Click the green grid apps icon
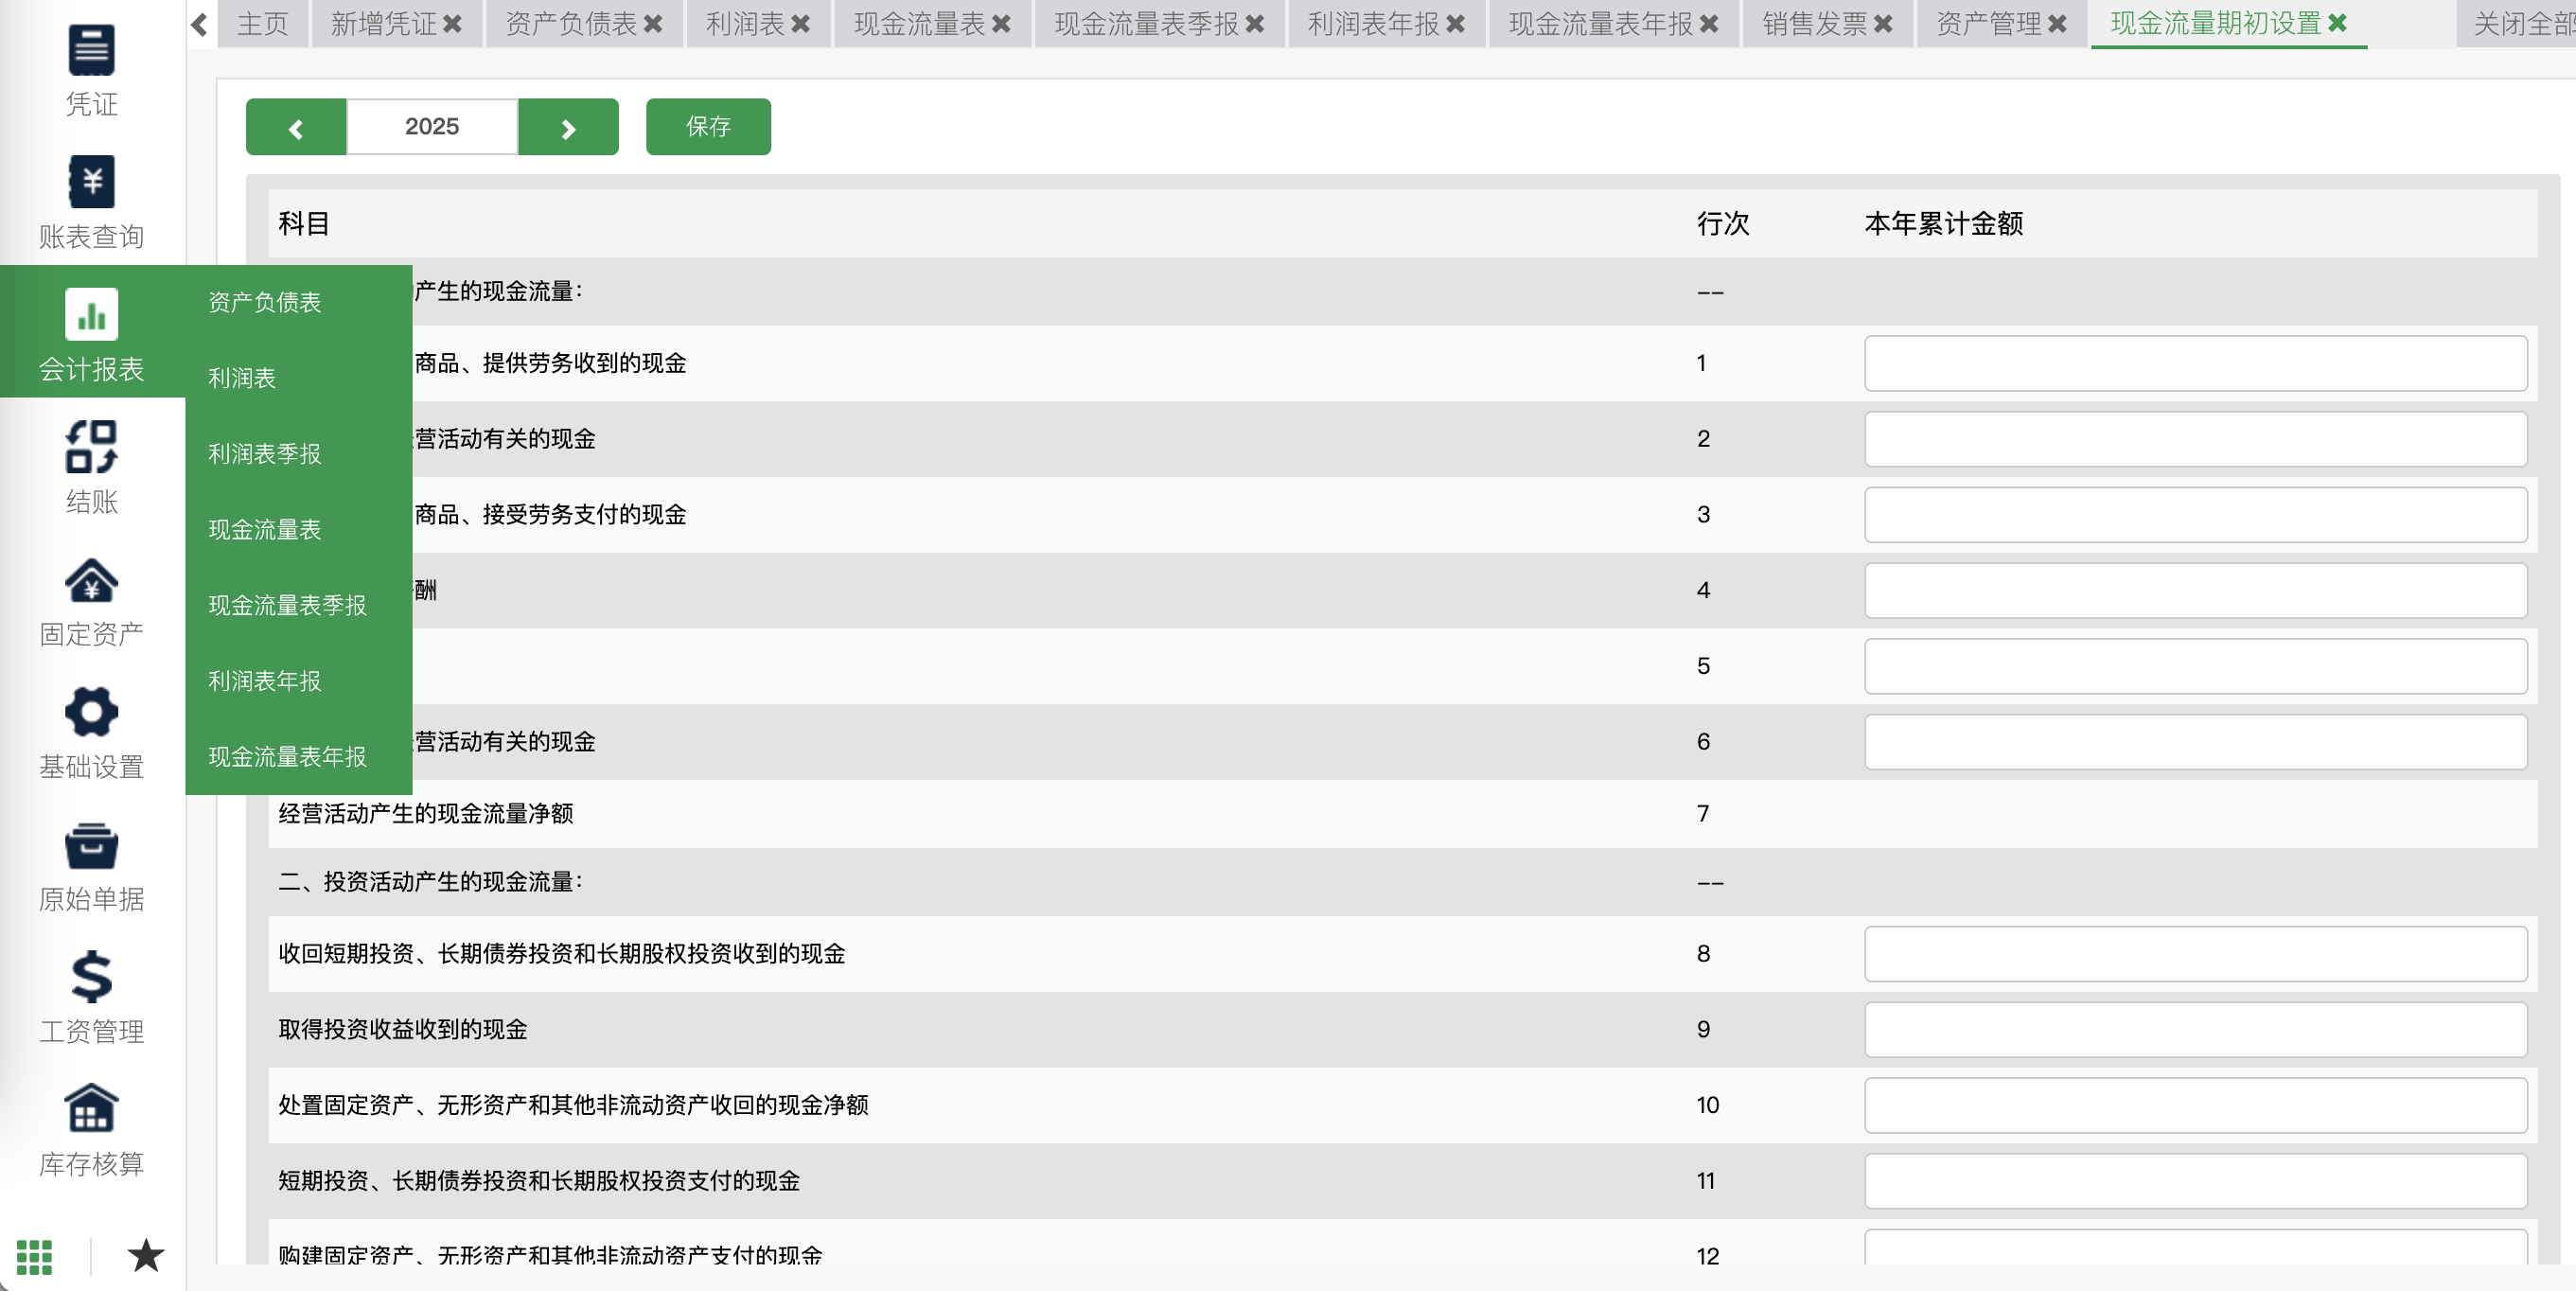The image size is (2576, 1291). click(34, 1256)
